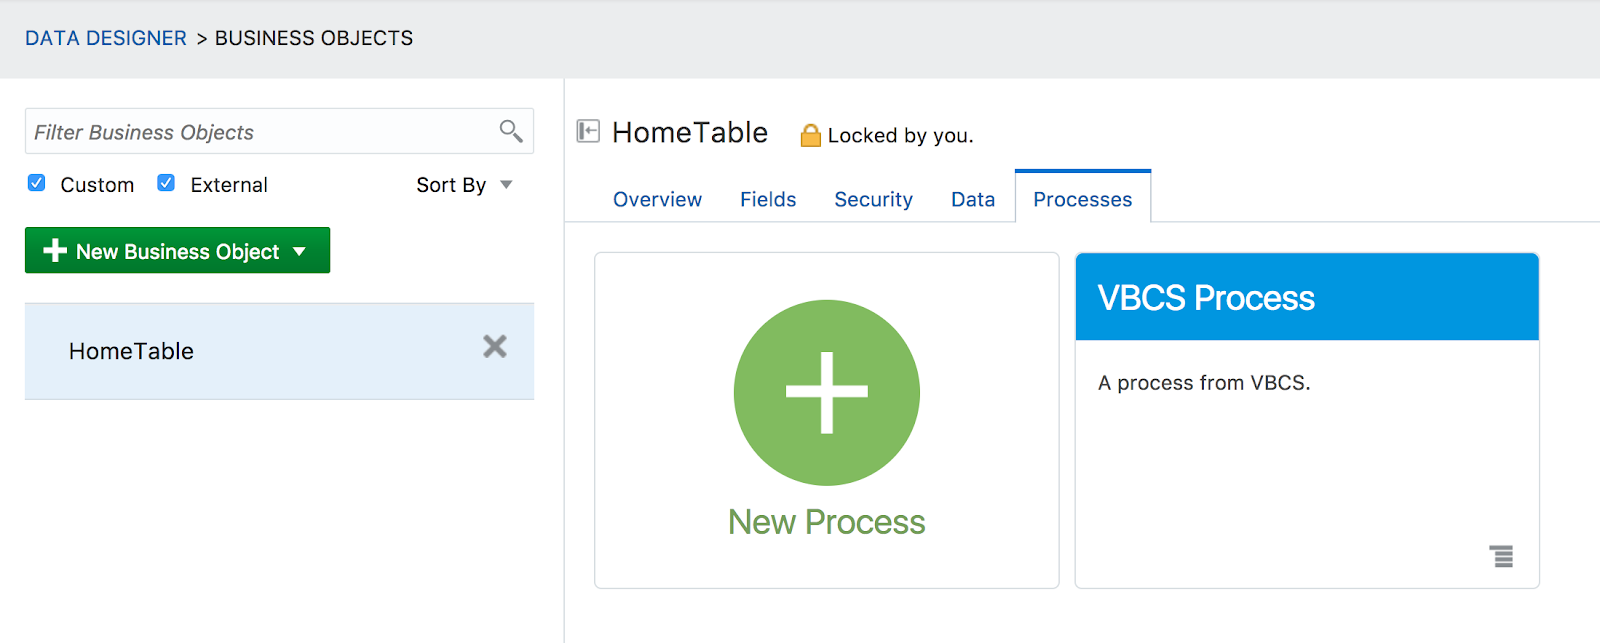Click the HomeTable heading title
This screenshot has height=643, width=1600.
(x=690, y=132)
